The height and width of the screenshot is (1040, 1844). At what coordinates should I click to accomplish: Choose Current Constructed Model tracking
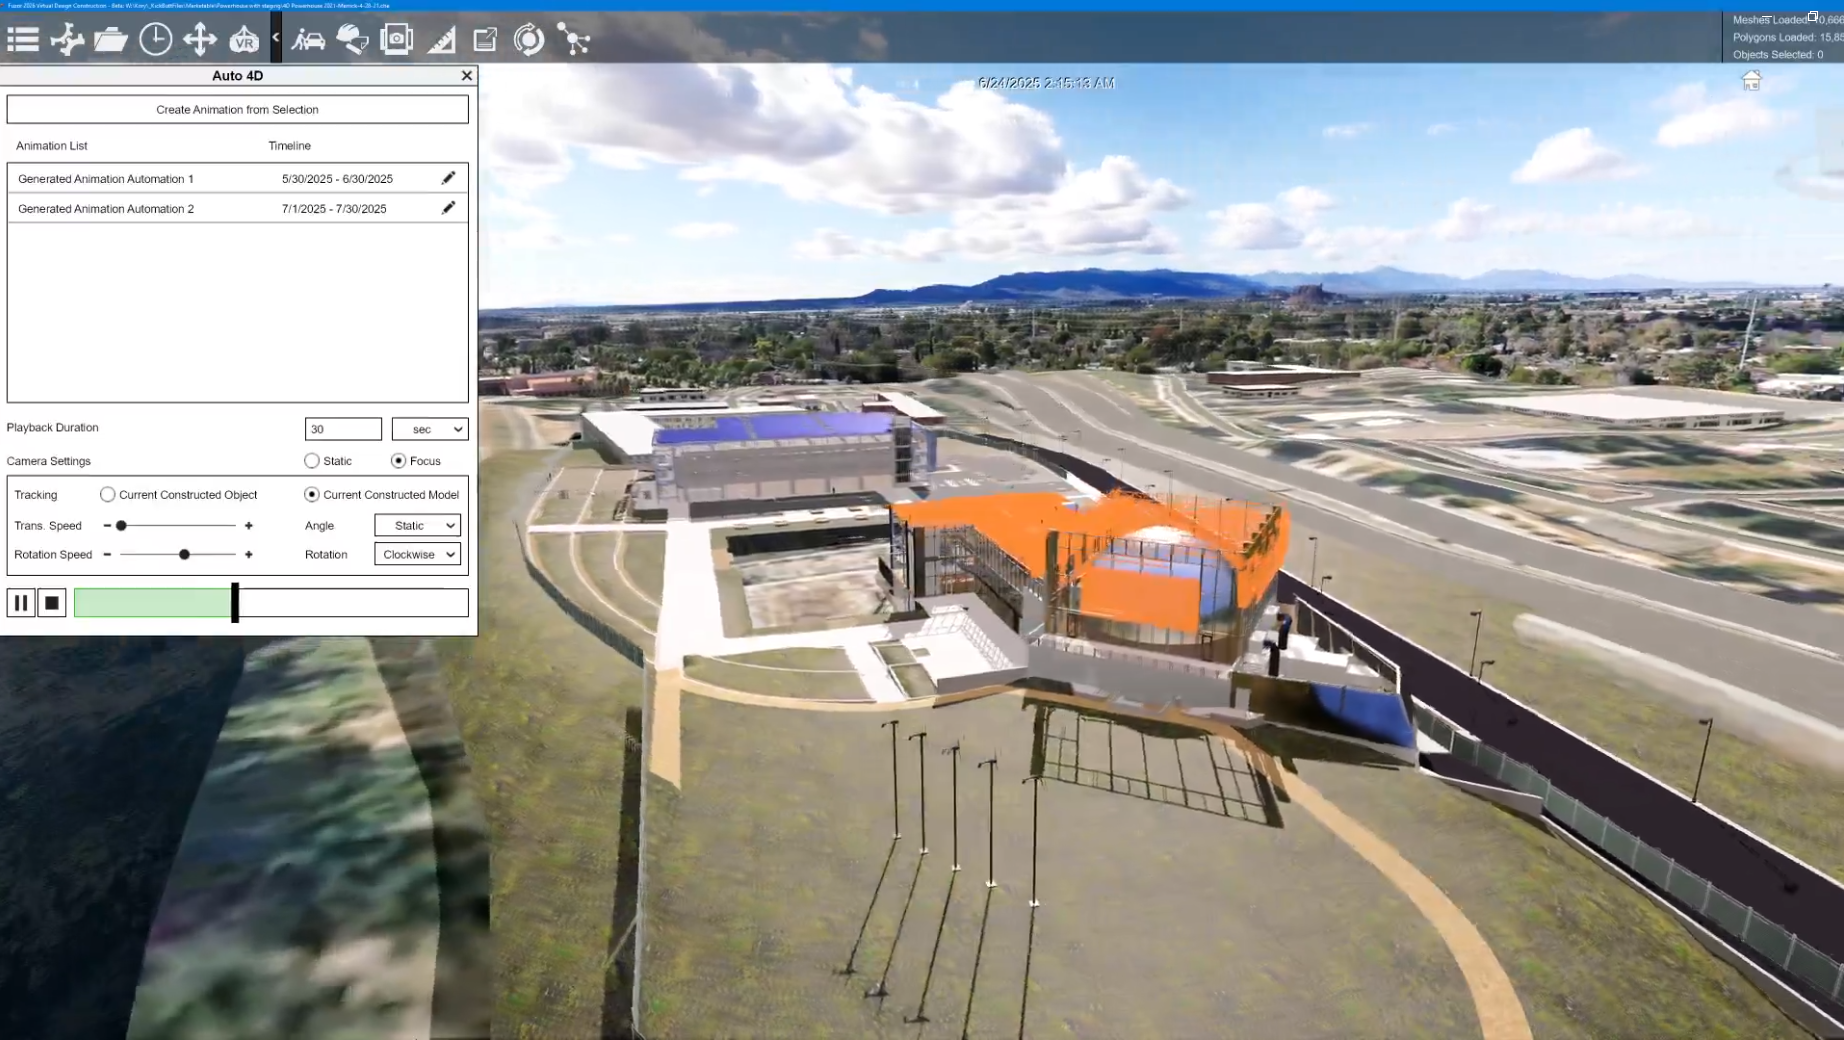[312, 495]
